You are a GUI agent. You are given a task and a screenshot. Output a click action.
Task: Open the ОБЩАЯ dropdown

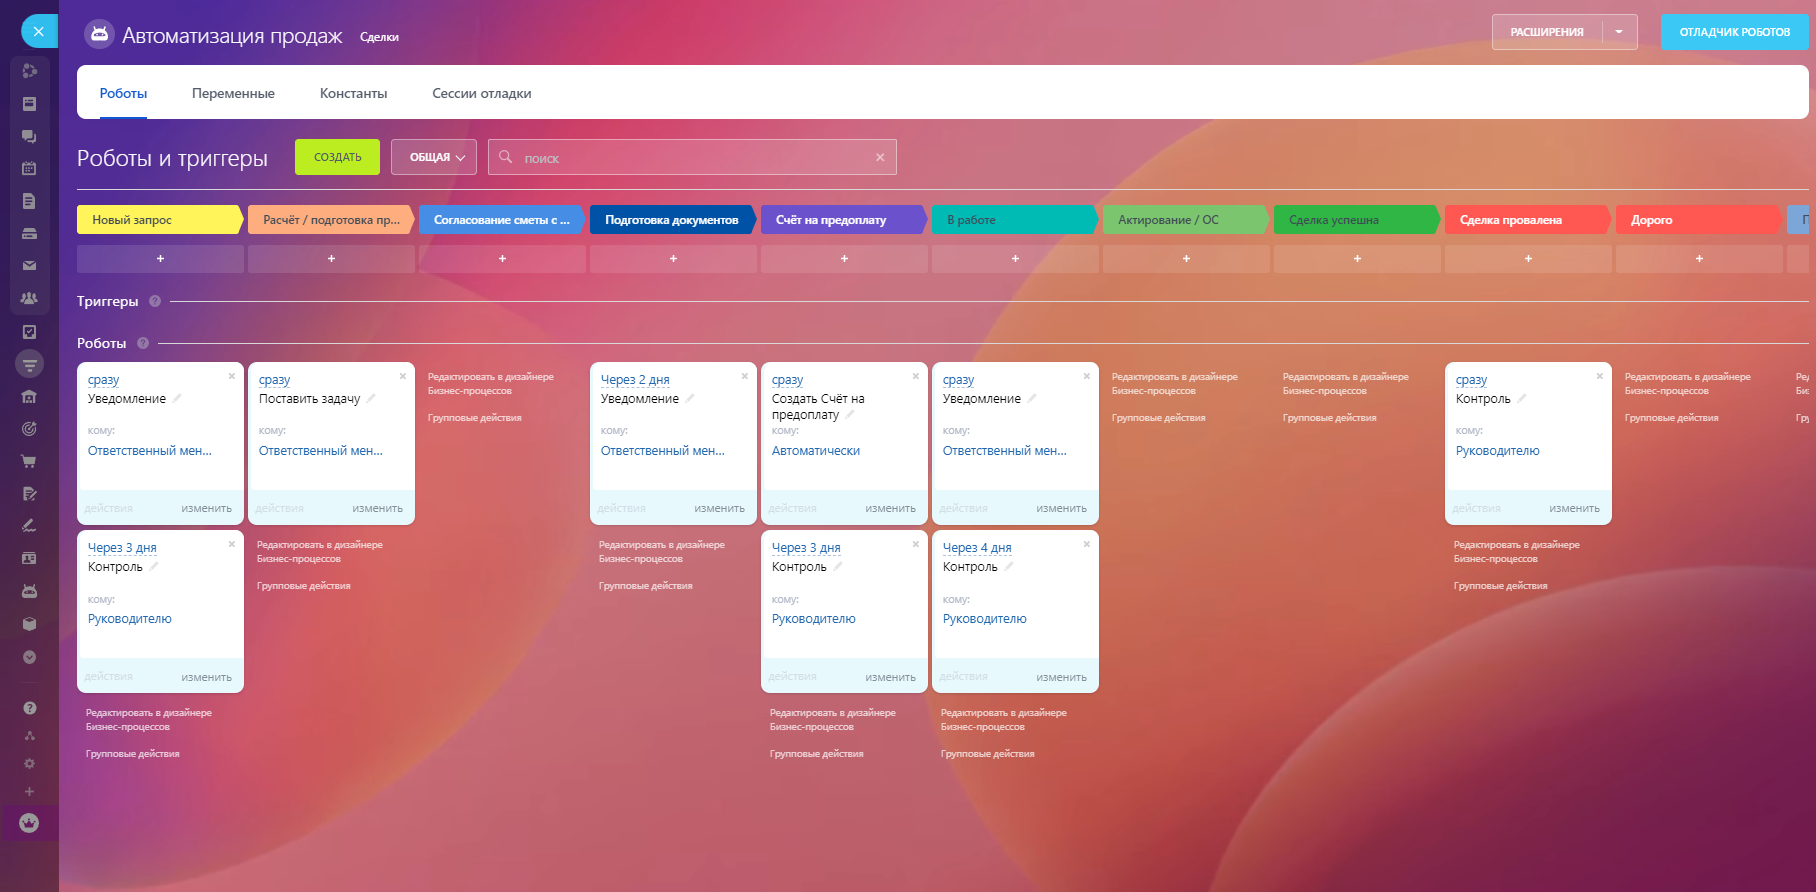[x=434, y=157]
